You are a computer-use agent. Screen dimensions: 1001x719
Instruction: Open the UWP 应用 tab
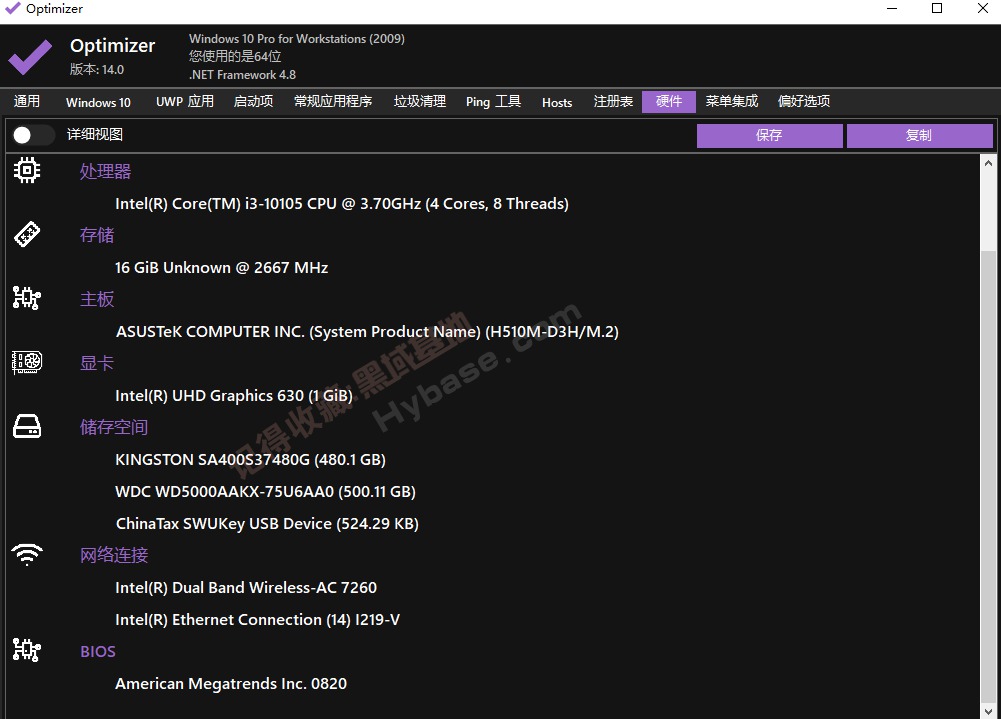pyautogui.click(x=185, y=102)
